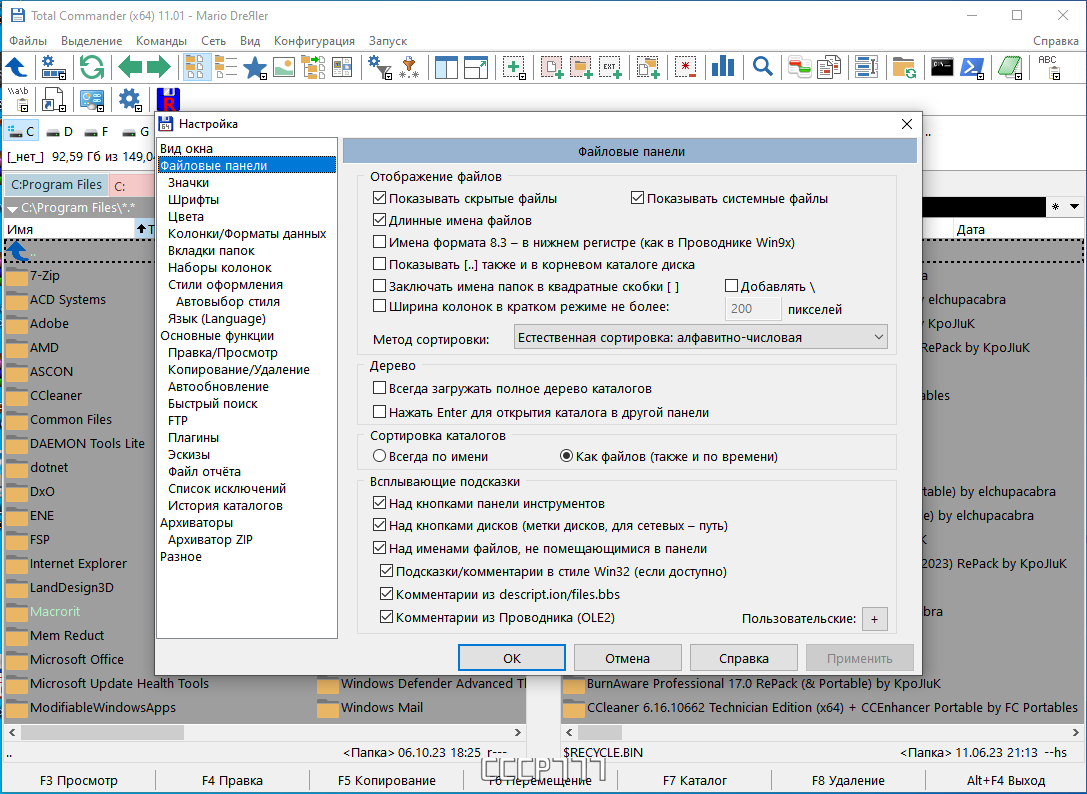
Task: Check the 'Добавлять \' checkbox
Action: click(x=731, y=286)
